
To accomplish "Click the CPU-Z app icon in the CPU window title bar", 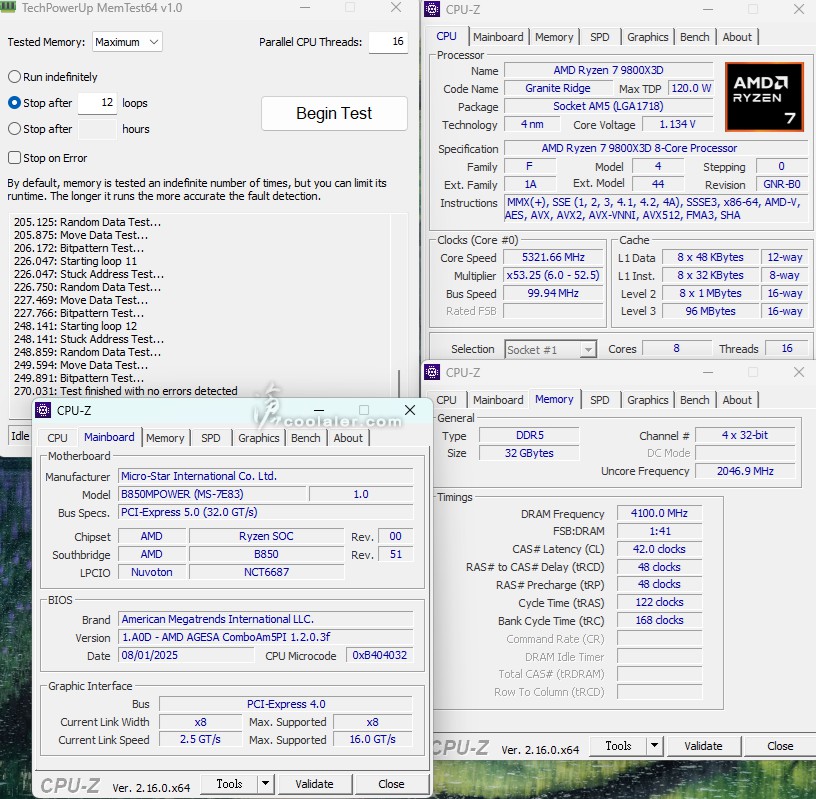I will (432, 9).
